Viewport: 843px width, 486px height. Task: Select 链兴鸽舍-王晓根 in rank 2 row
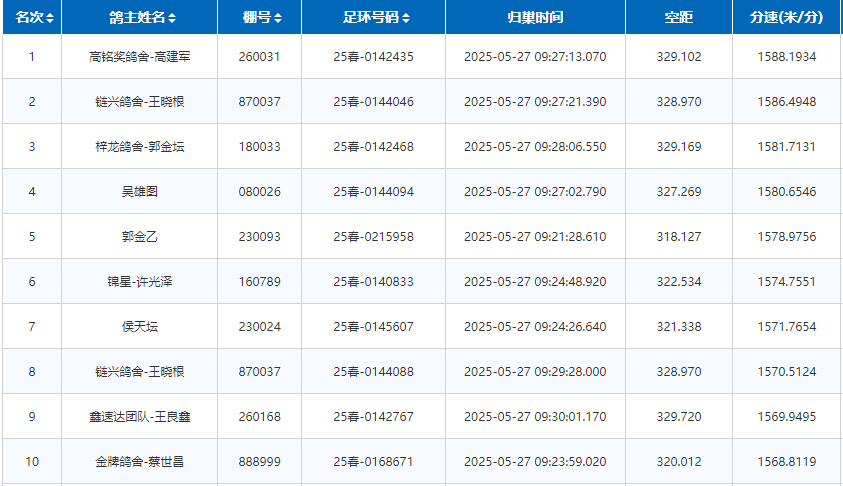click(x=140, y=102)
